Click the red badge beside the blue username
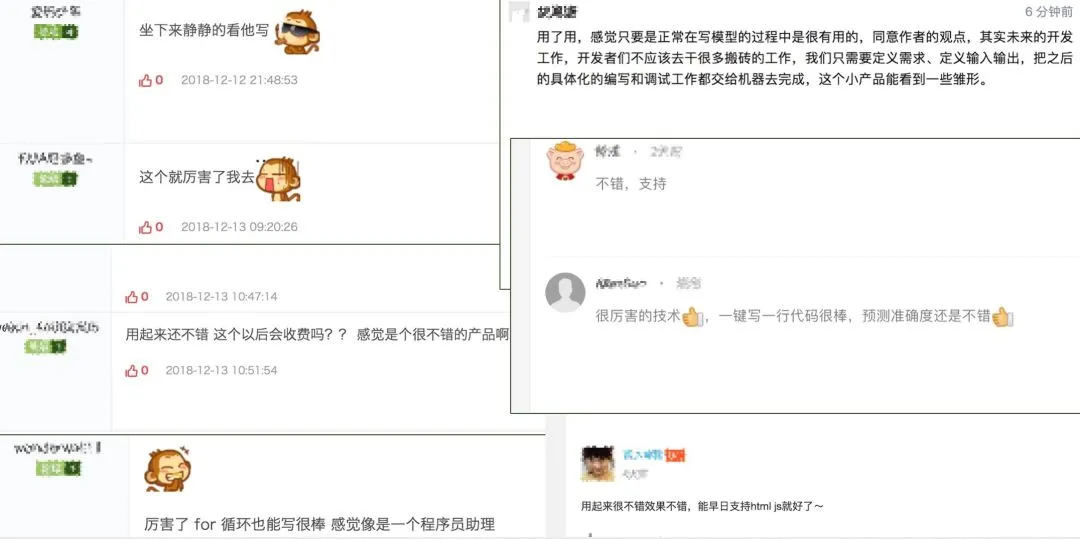 [676, 455]
